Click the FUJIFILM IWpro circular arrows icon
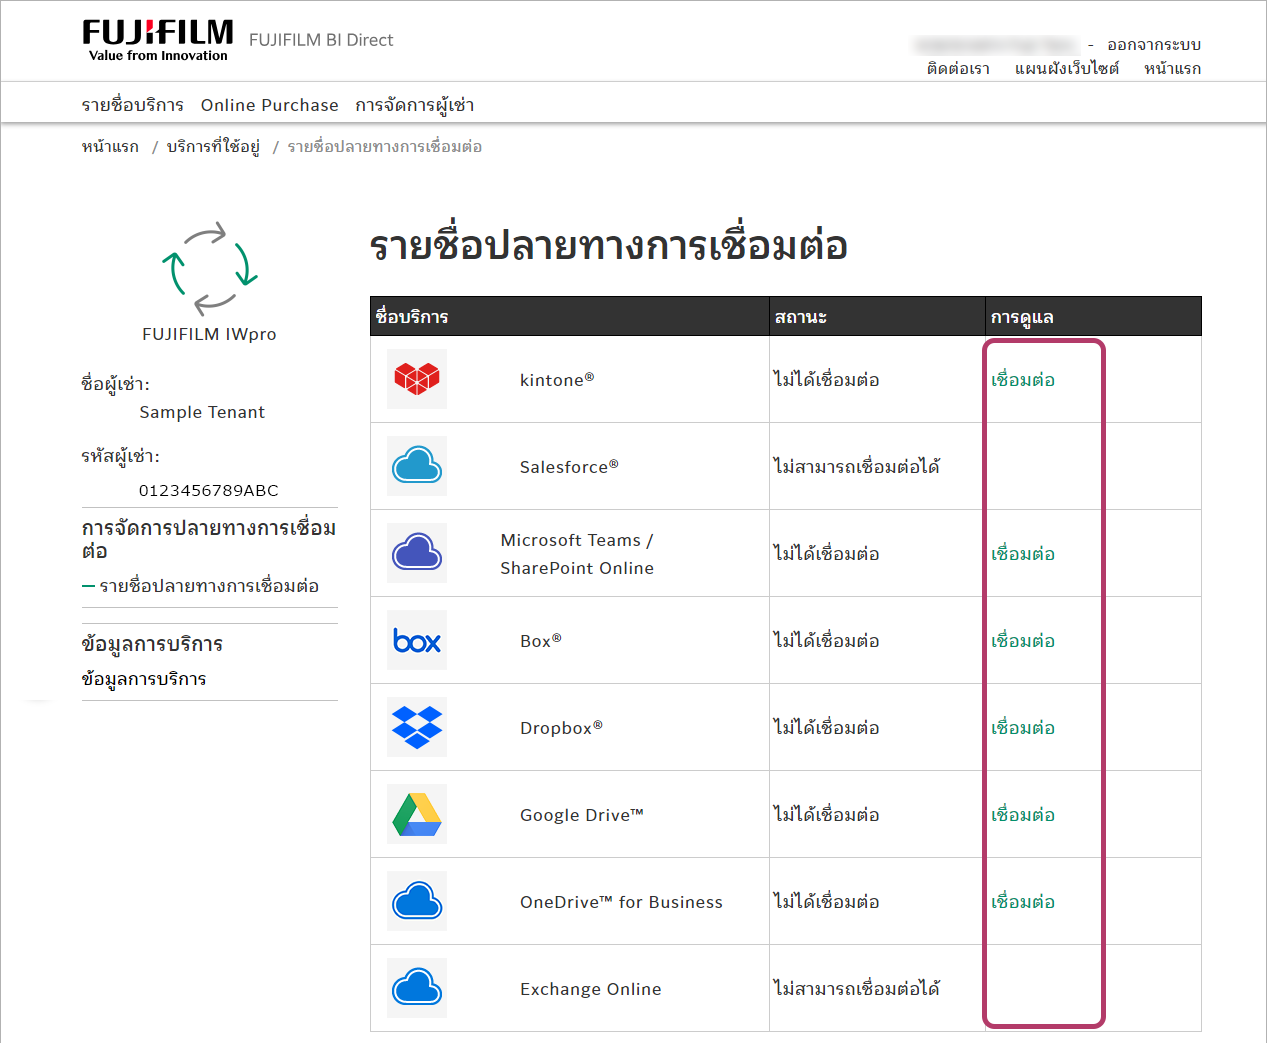Image resolution: width=1267 pixels, height=1043 pixels. coord(210,268)
